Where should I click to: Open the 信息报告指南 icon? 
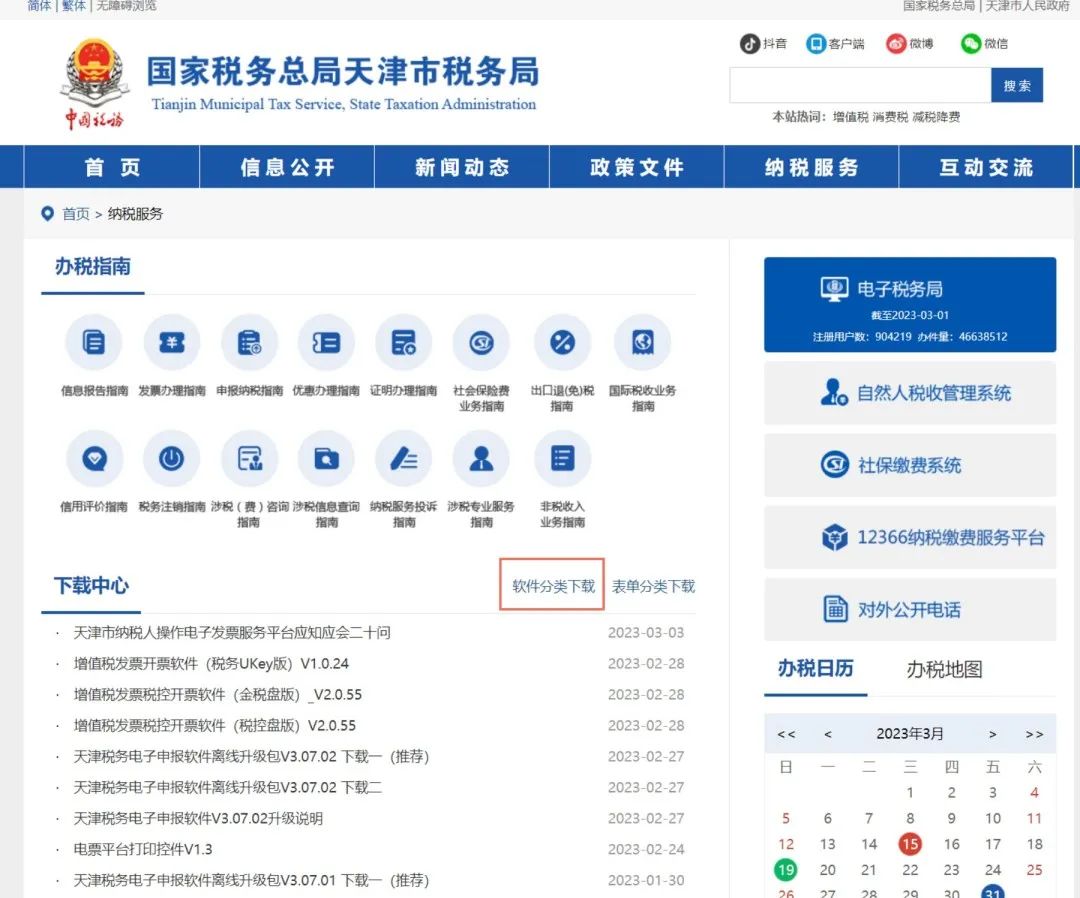(94, 343)
